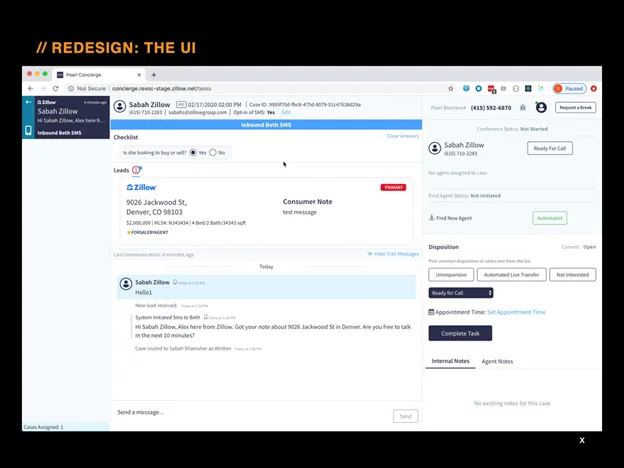
Task: Select the Internal Notes tab
Action: 450,361
